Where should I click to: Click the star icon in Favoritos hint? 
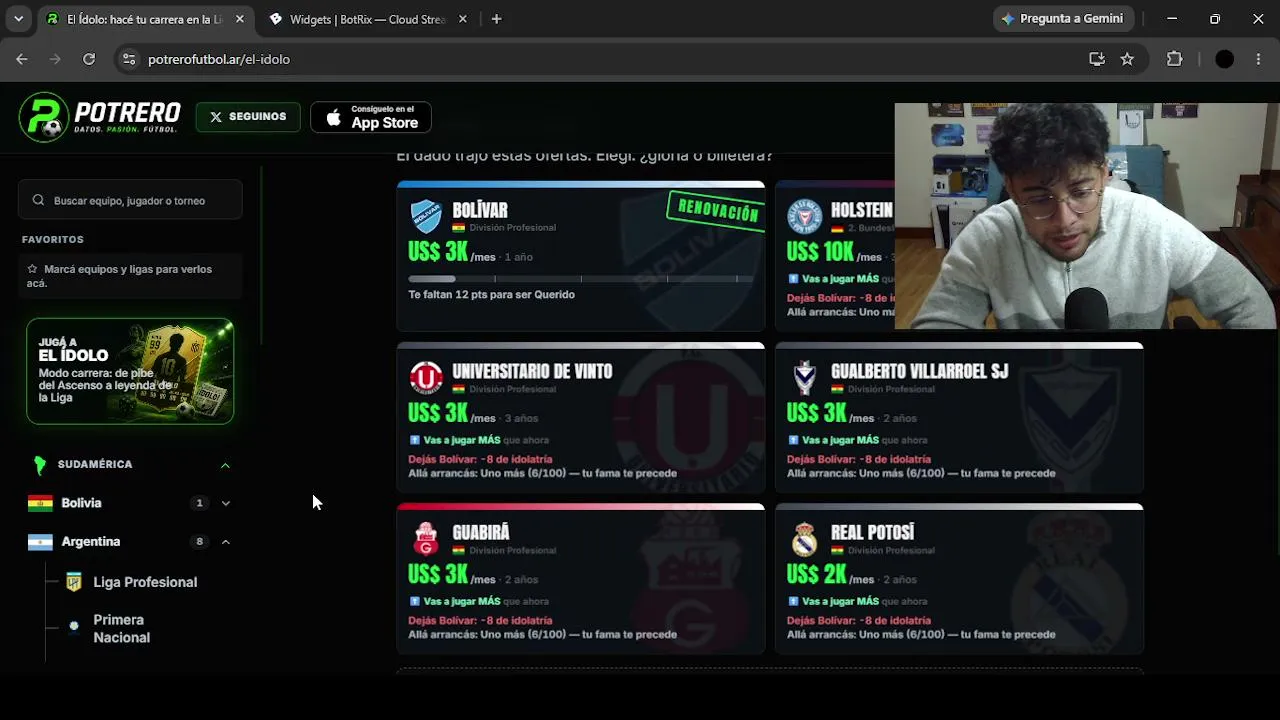[32, 269]
